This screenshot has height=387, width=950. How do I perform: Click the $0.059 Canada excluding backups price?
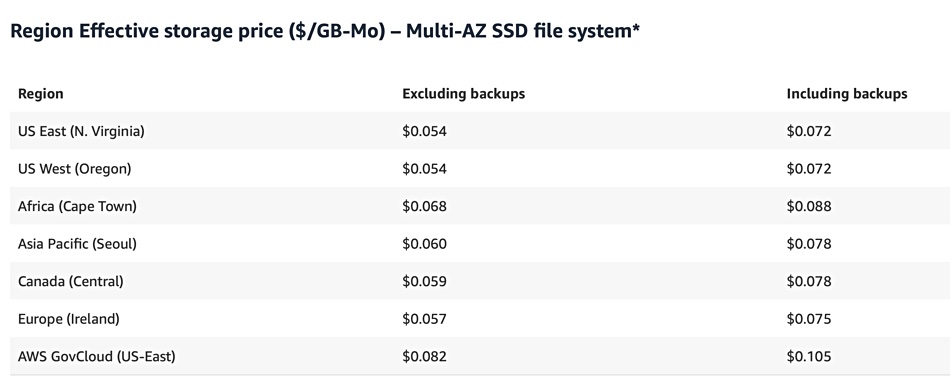pos(424,281)
